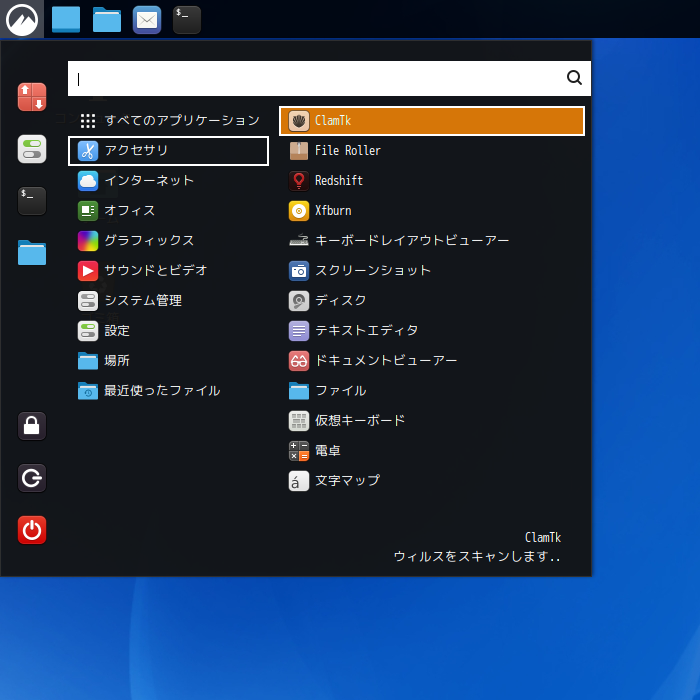
Task: Click the magnifier search icon
Action: click(574, 78)
